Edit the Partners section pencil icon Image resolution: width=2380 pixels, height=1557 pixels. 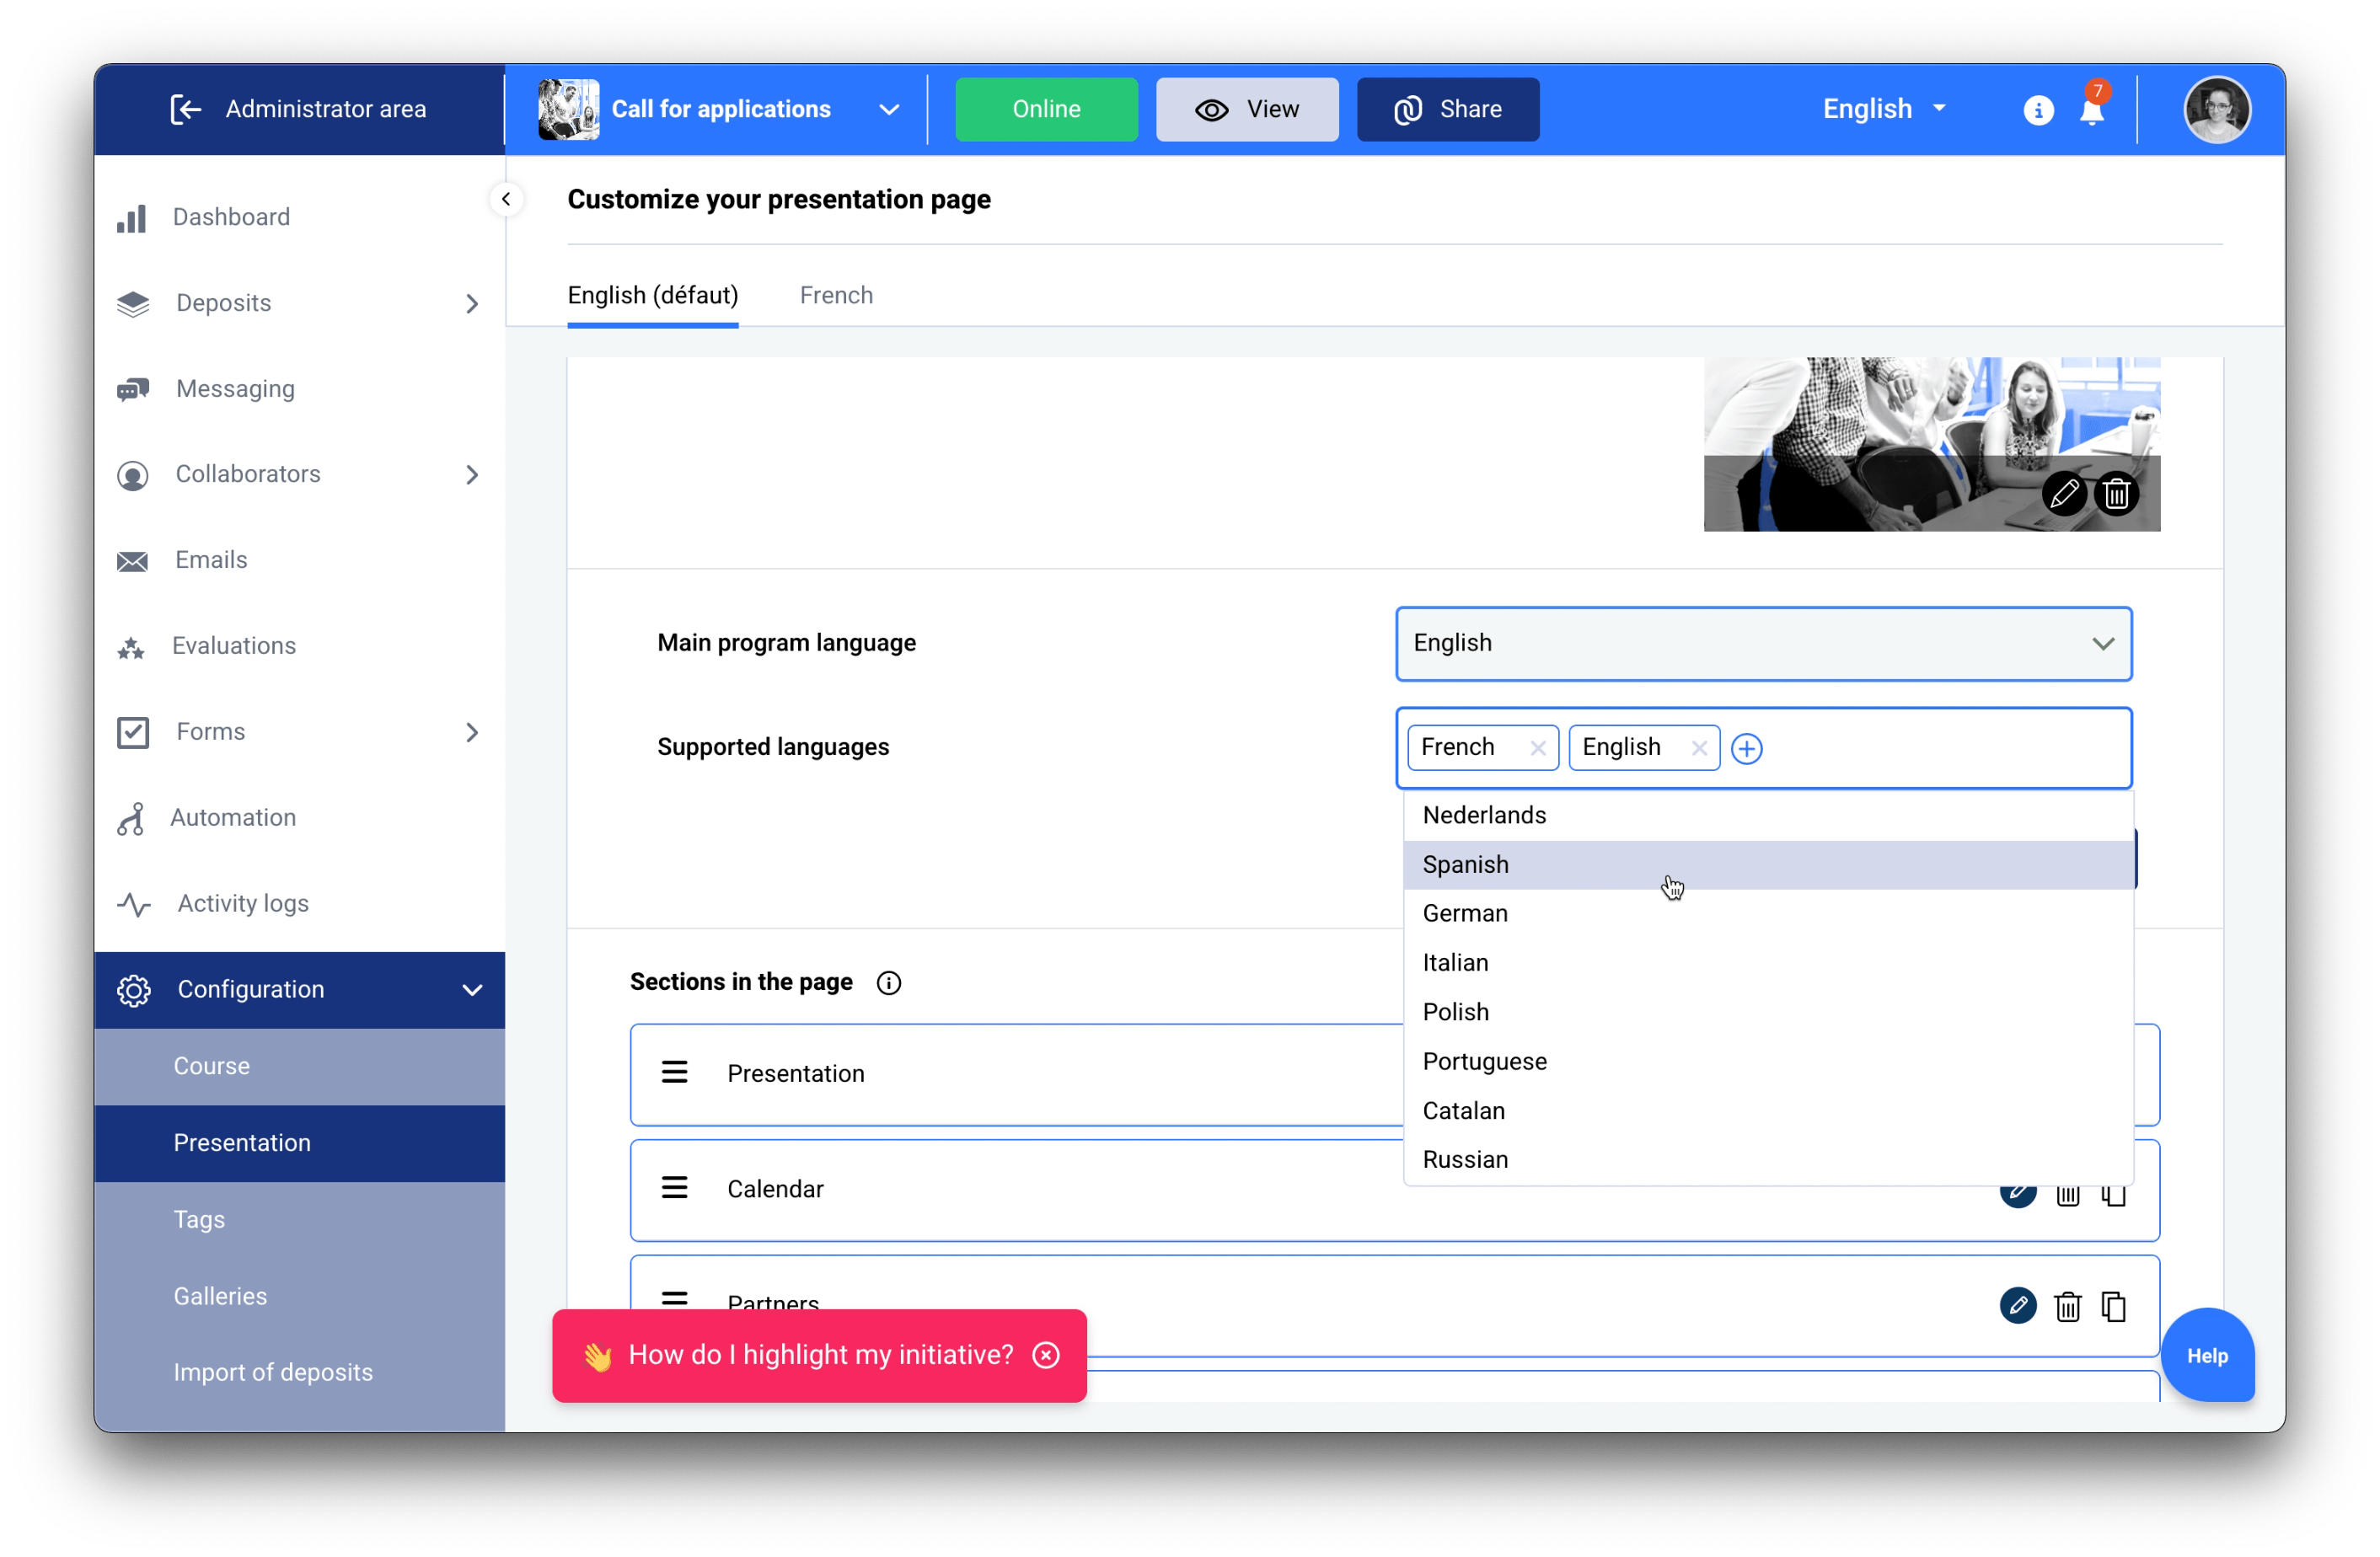click(2018, 1306)
